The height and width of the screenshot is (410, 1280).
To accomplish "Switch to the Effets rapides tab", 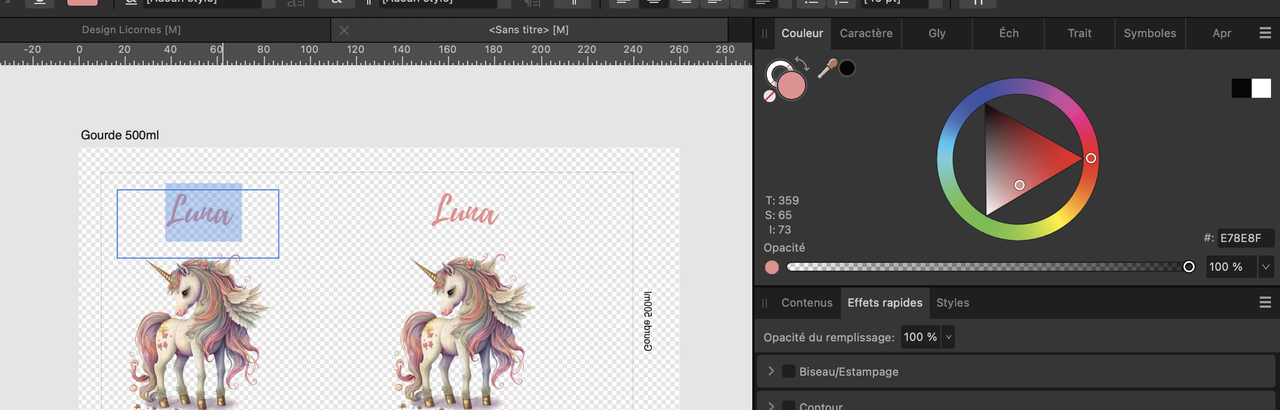I will click(884, 302).
